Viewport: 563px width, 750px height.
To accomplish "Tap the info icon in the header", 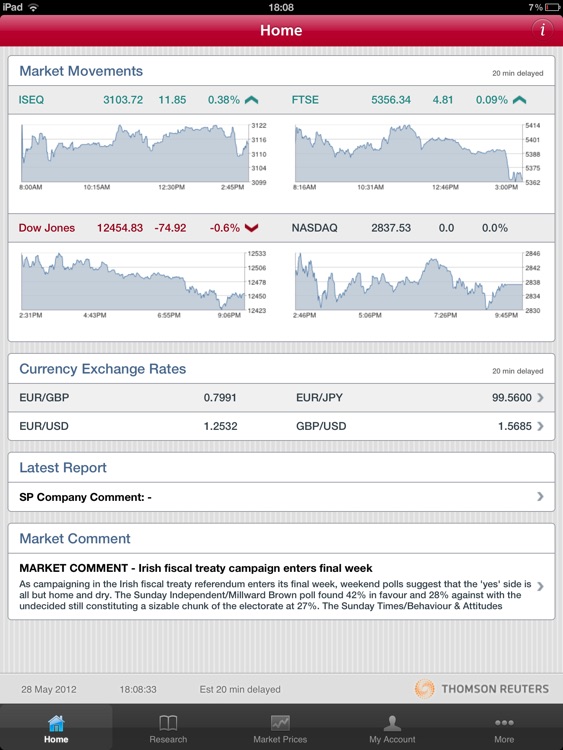I will [x=542, y=30].
